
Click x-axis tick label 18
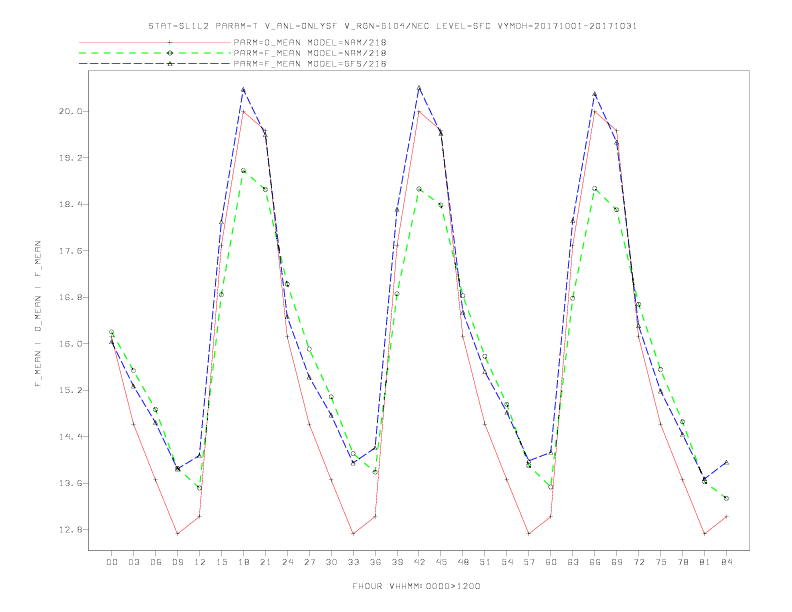tap(243, 562)
